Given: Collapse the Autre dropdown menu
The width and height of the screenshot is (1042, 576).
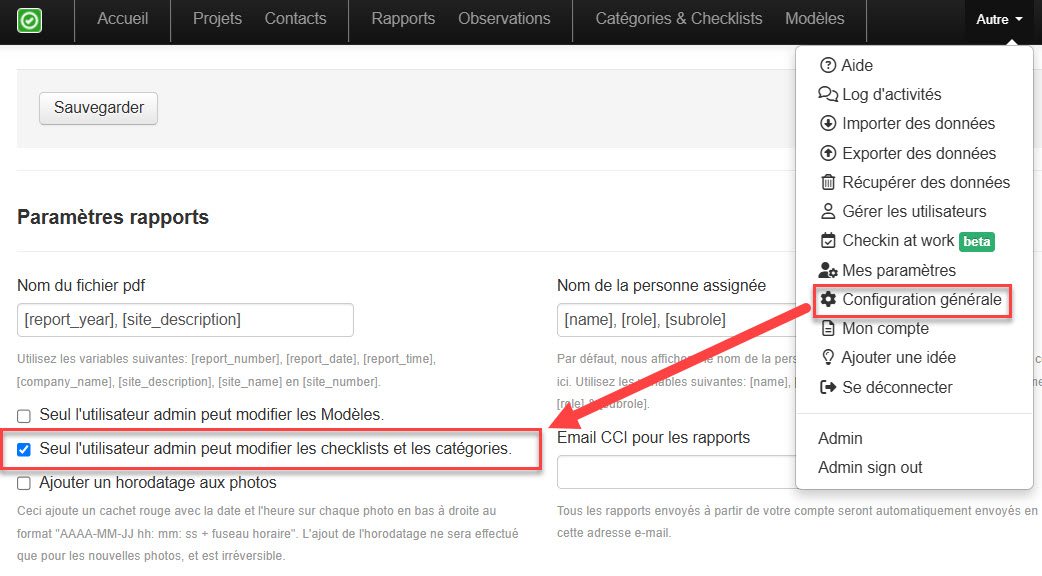Looking at the screenshot, I should (999, 20).
